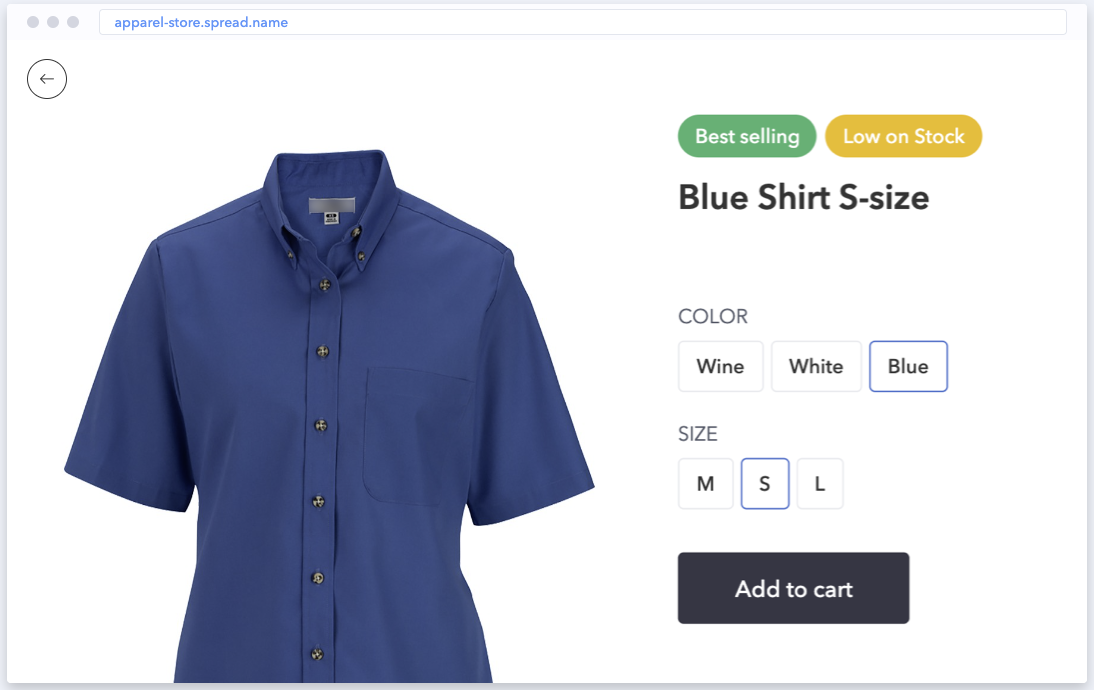Screen dimensions: 1094x690
Task: Choose size L for the shirt
Action: click(820, 483)
